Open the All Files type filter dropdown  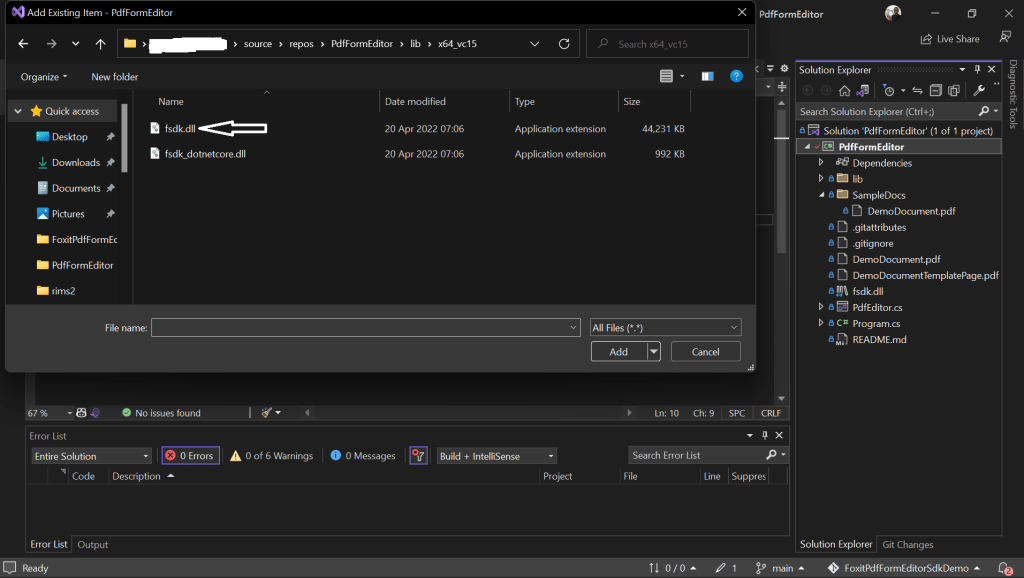(665, 328)
